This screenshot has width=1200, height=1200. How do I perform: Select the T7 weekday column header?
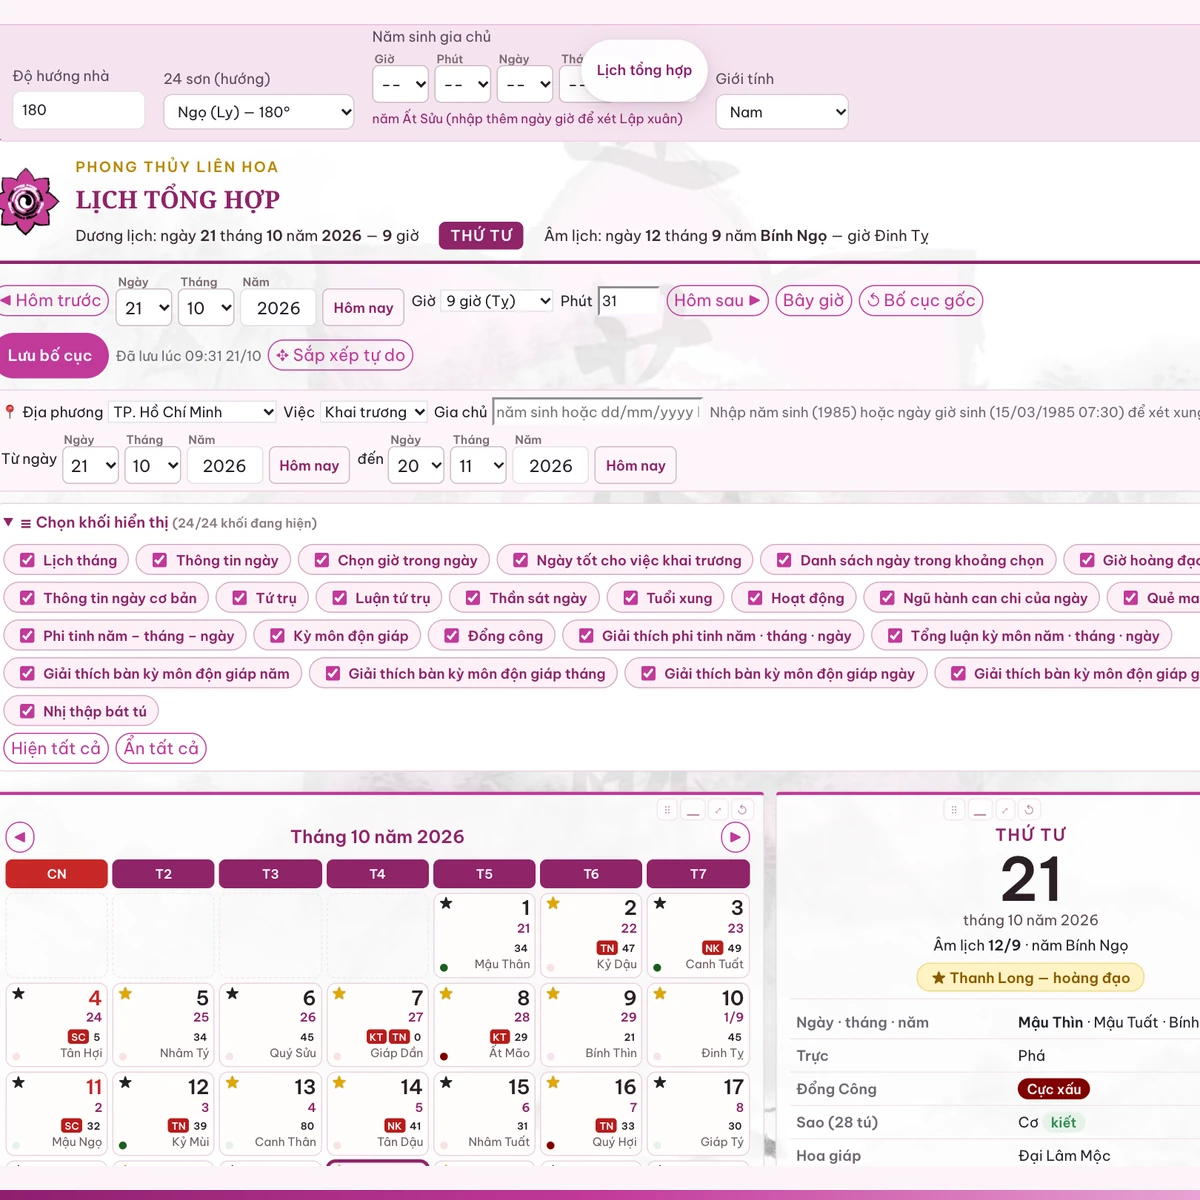coord(698,874)
